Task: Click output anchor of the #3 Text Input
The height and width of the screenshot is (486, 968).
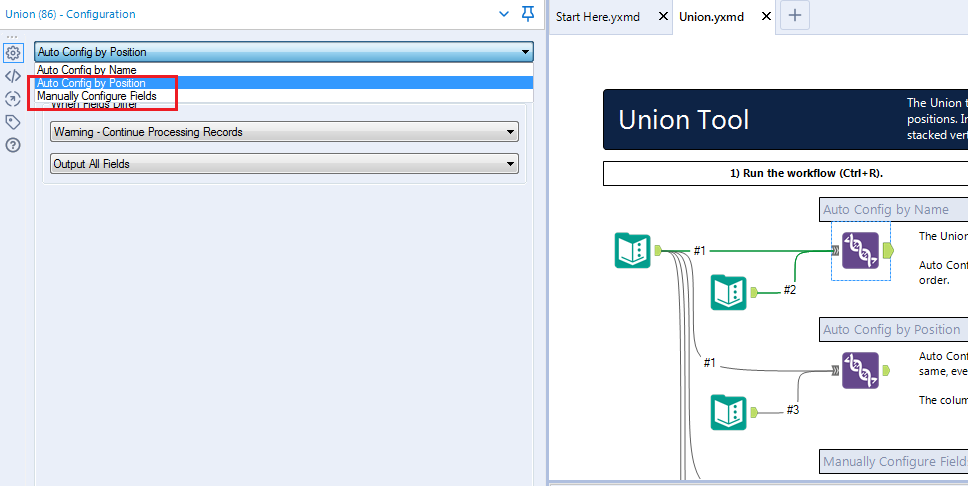Action: [x=754, y=412]
